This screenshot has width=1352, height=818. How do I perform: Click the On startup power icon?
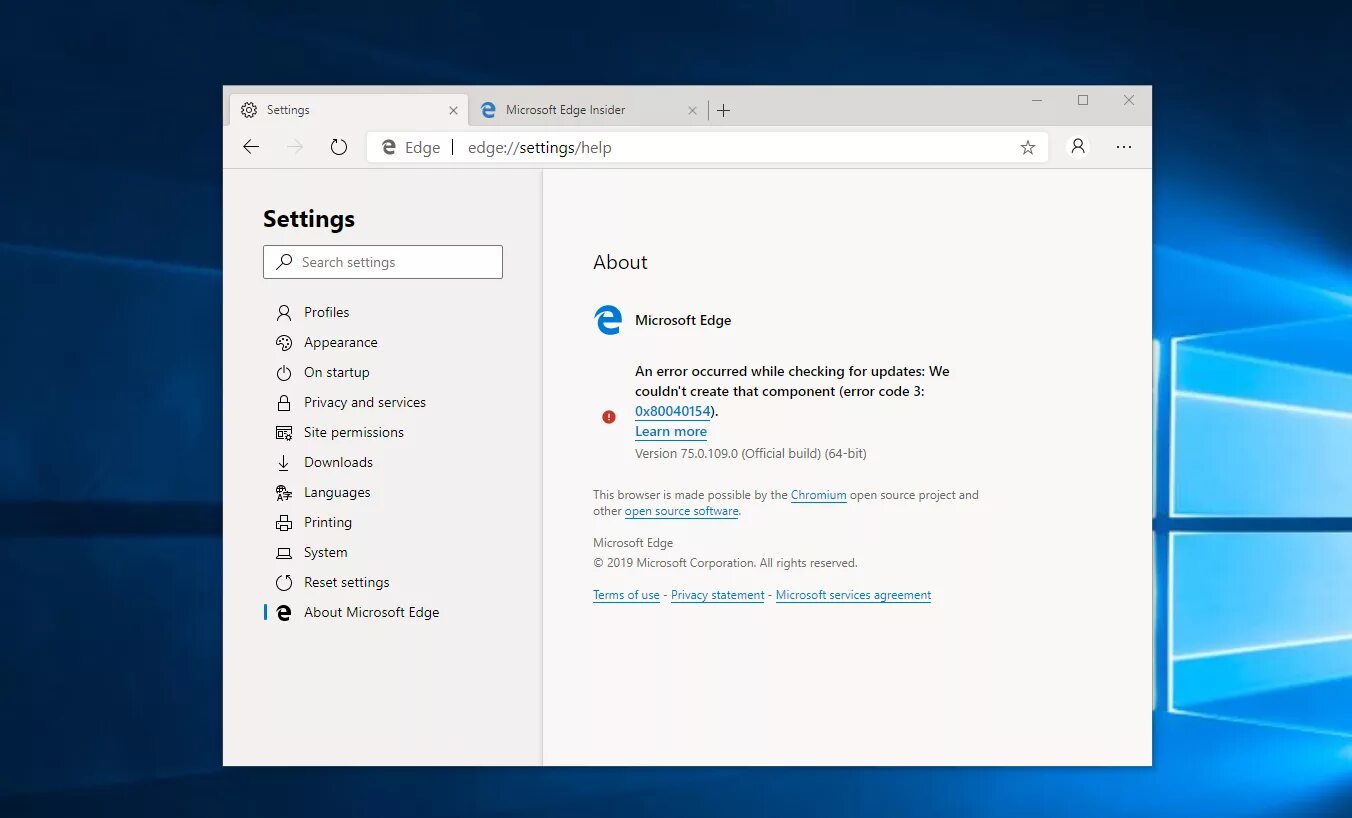click(284, 372)
